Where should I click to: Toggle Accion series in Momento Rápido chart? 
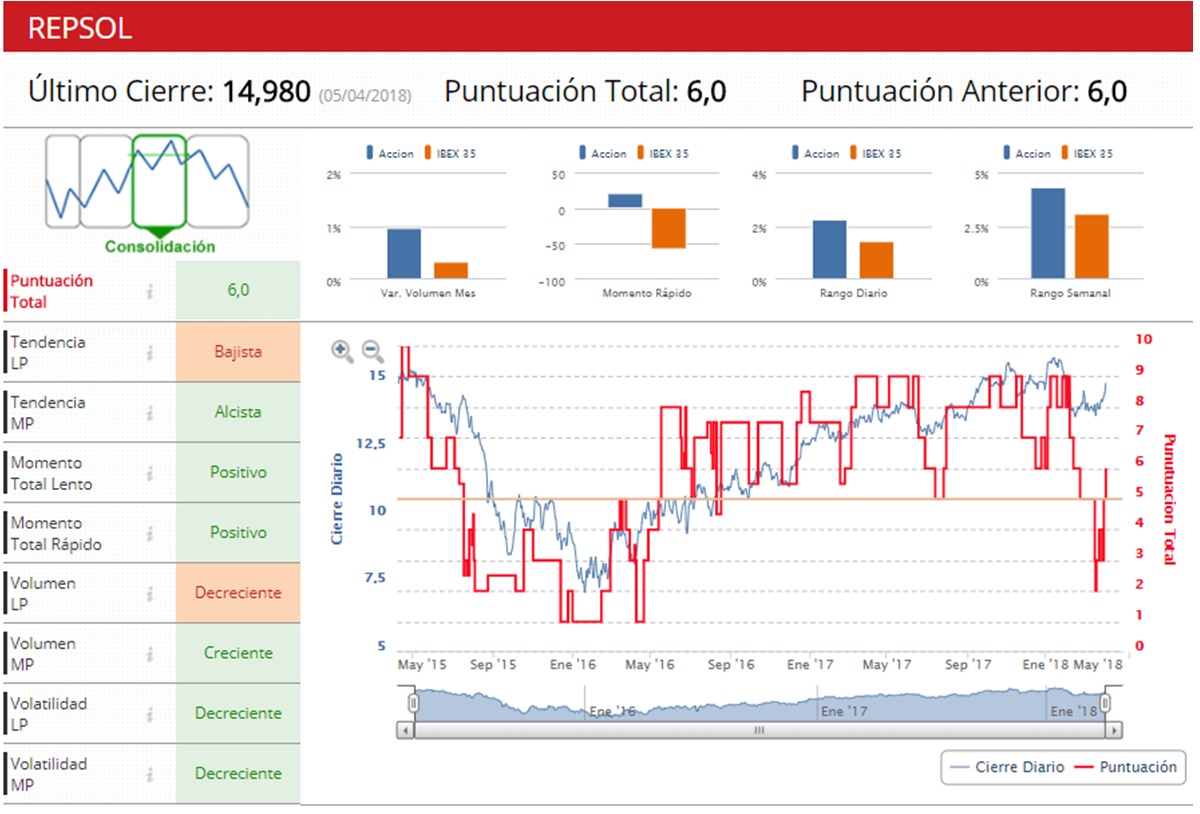pyautogui.click(x=603, y=154)
